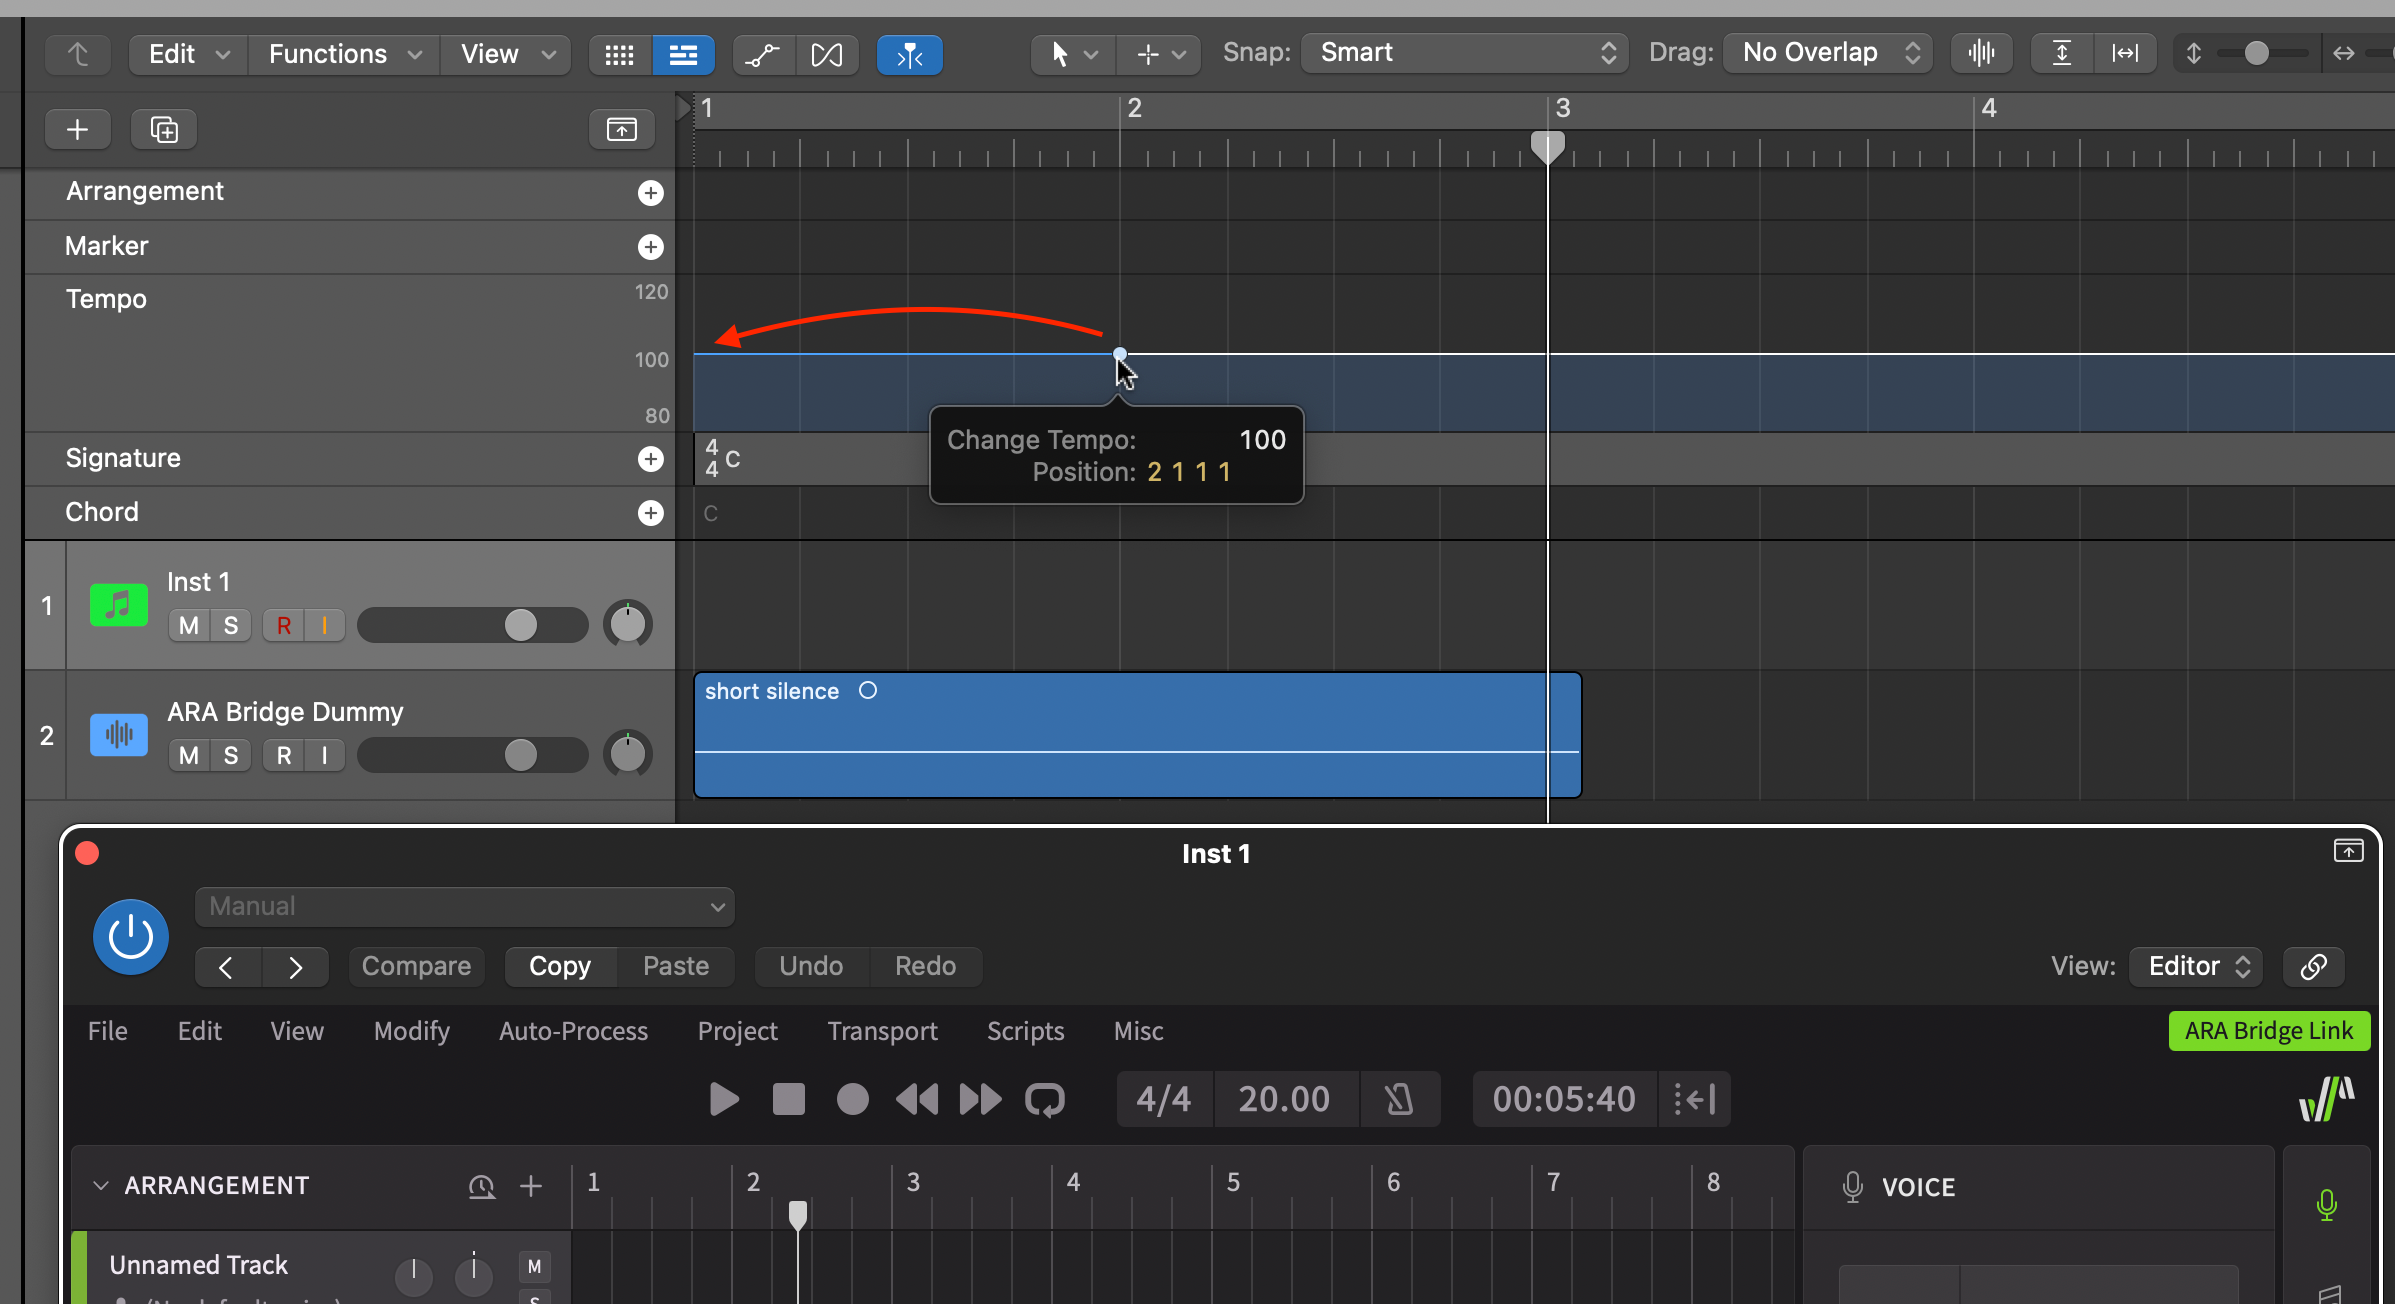Click the green instrument icon on Inst 1
The image size is (2395, 1304).
pos(118,605)
